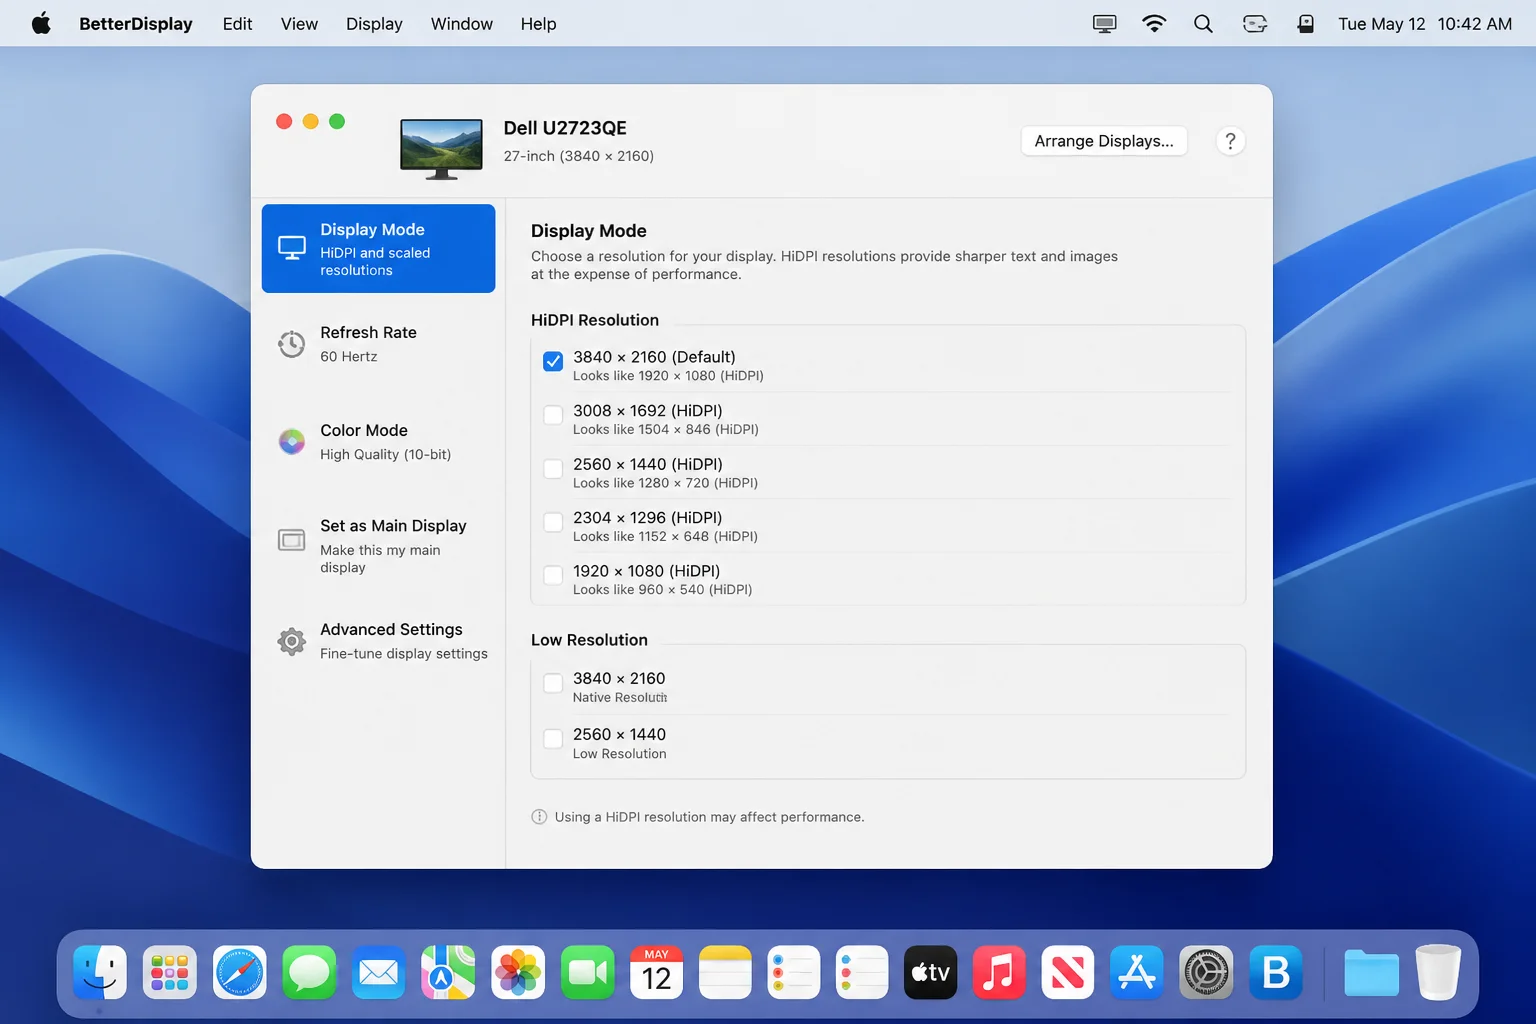Screen dimensions: 1536x1024
Task: Launch Safari from the dock
Action: [x=240, y=972]
